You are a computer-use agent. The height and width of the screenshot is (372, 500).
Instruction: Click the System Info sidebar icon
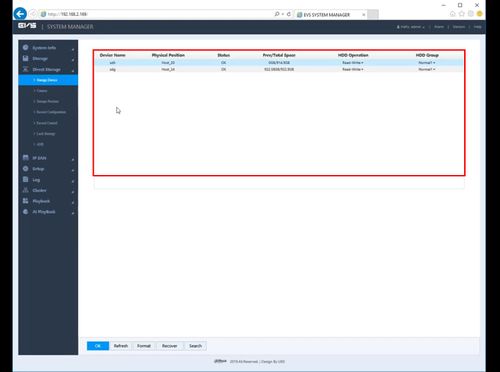point(26,48)
